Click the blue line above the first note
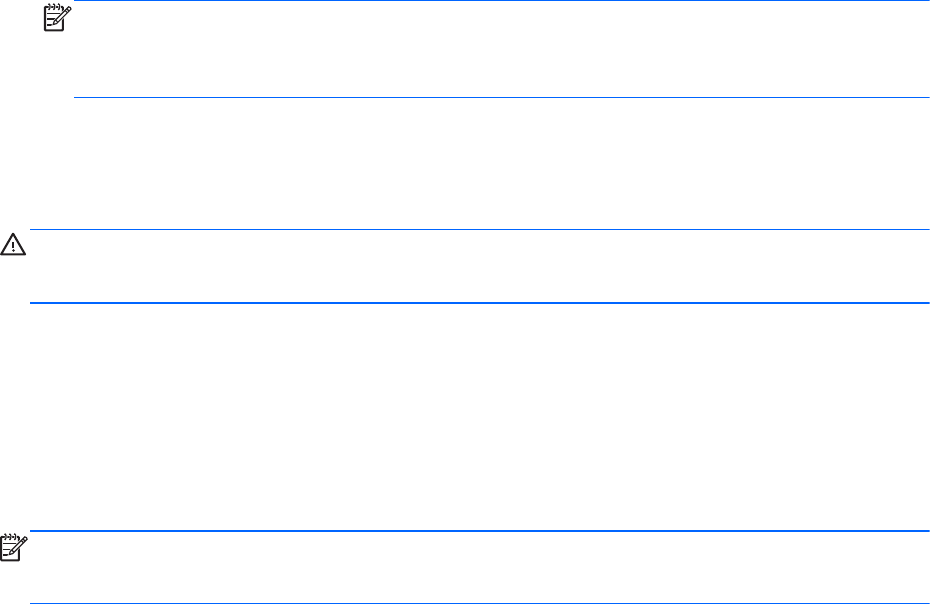Screen dimensions: 930x604 tap(500, 1)
